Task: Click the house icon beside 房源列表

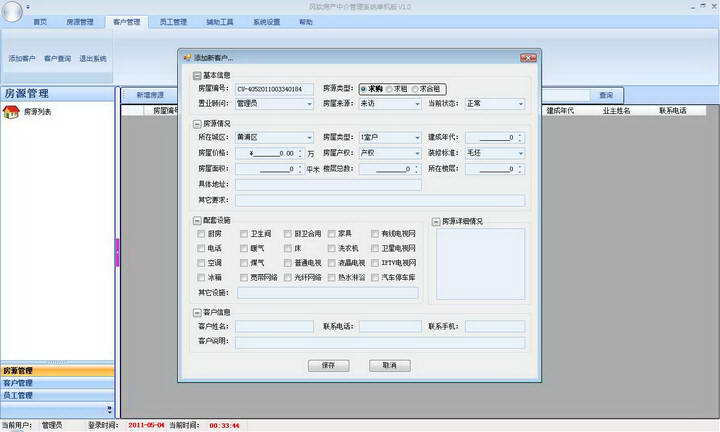Action: 11,112
